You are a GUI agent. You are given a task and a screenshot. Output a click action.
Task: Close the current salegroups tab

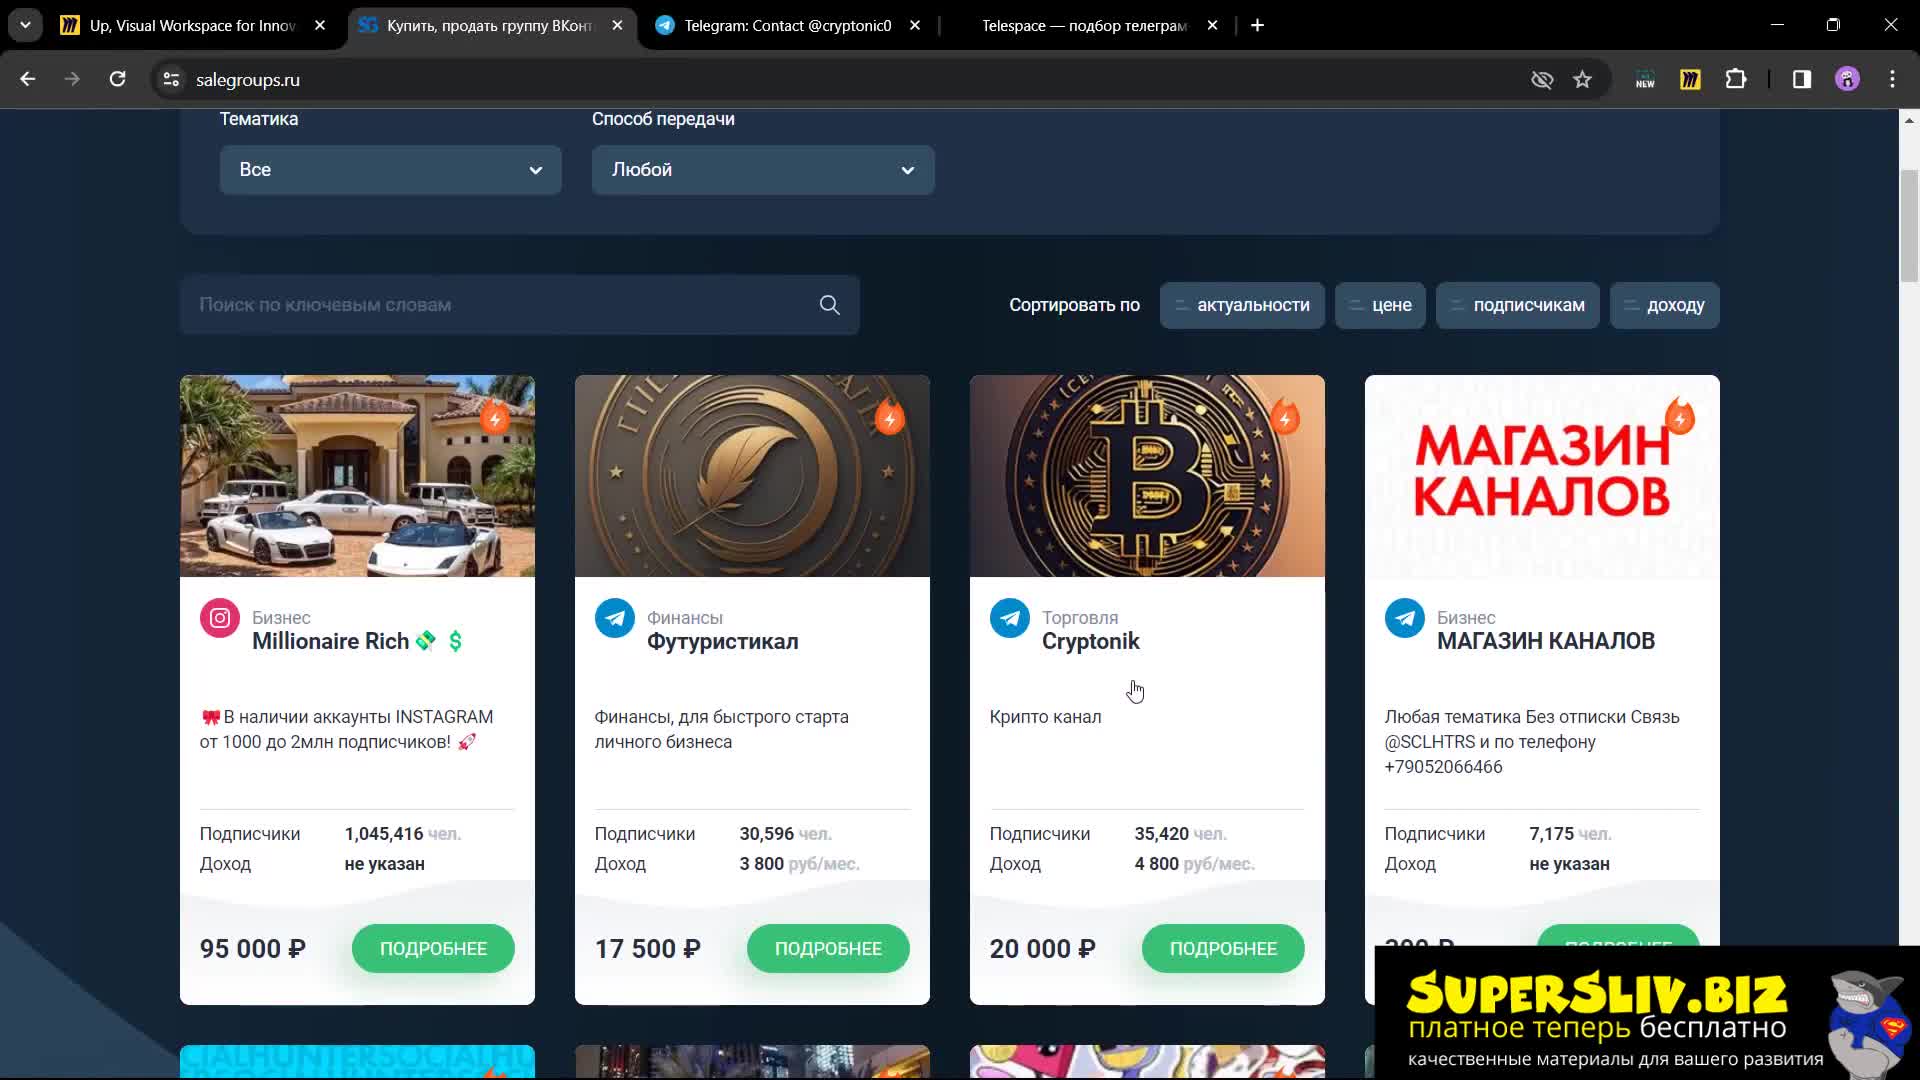(x=617, y=25)
